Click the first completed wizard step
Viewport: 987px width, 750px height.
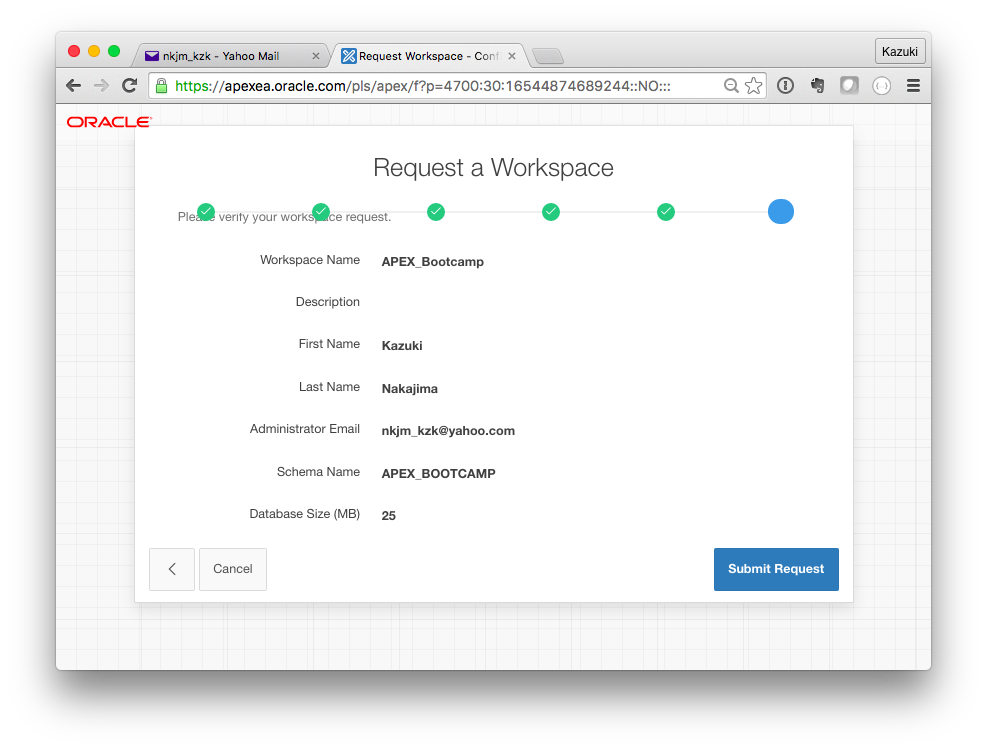click(206, 212)
